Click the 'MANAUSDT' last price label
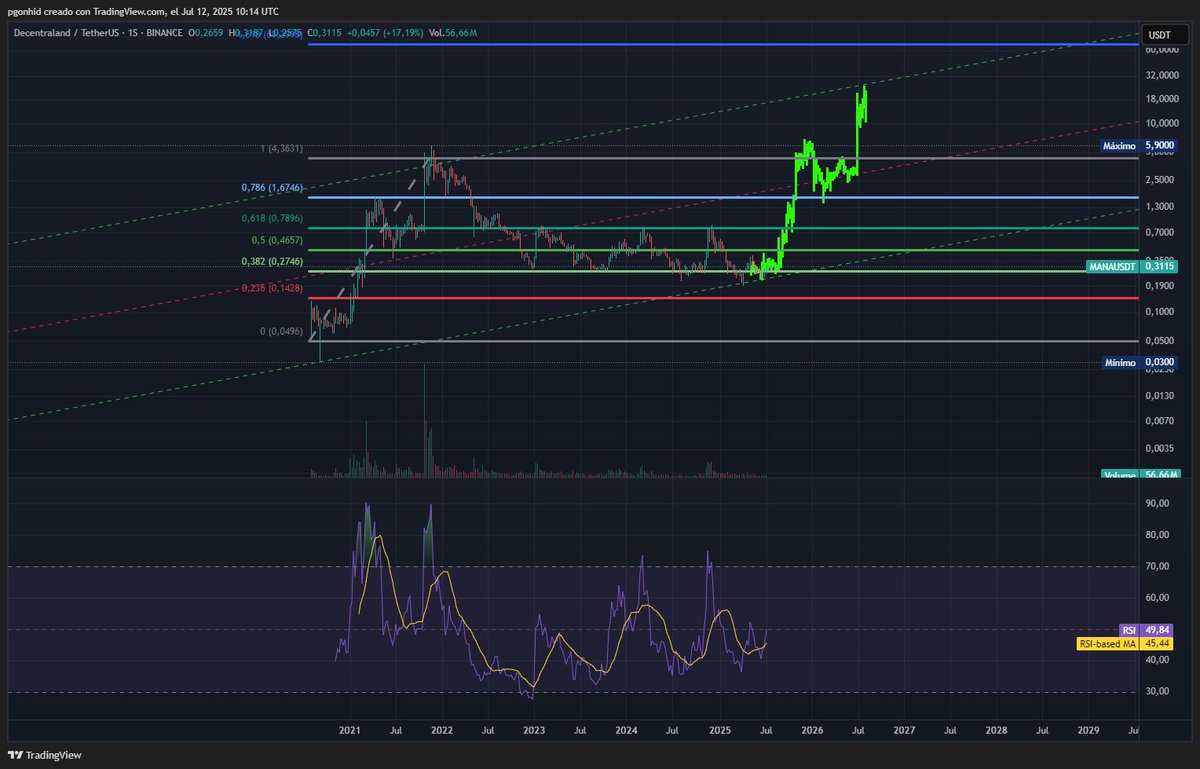 click(x=1112, y=267)
